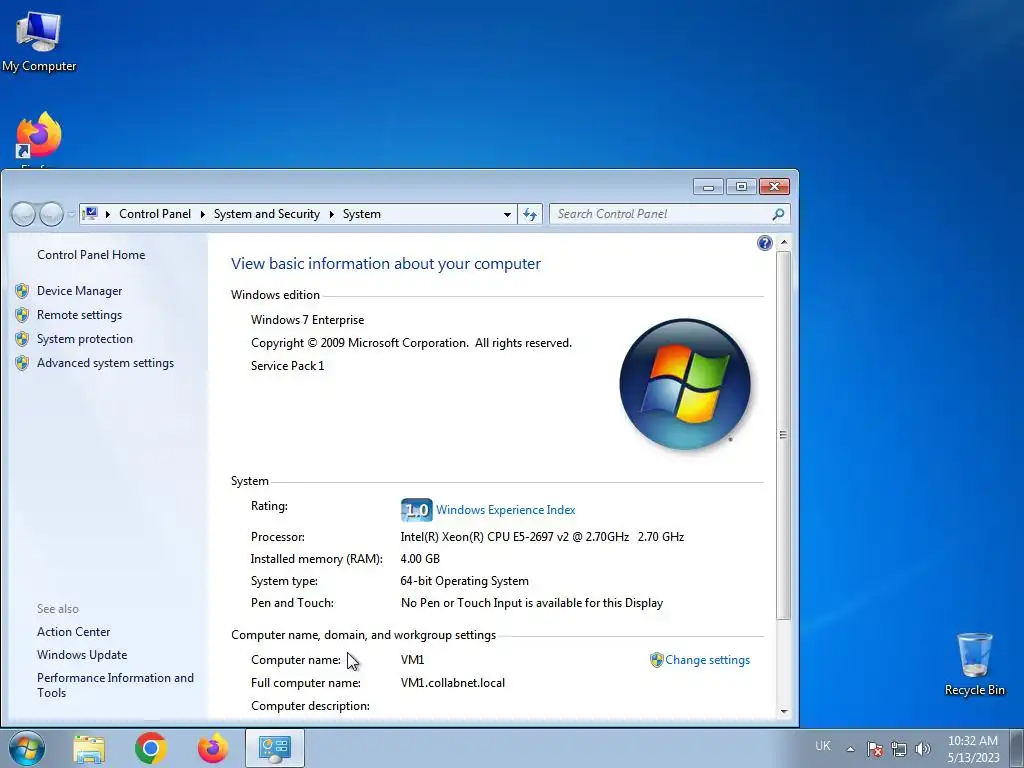
Task: Click the shield icon beside System protection
Action: point(22,339)
